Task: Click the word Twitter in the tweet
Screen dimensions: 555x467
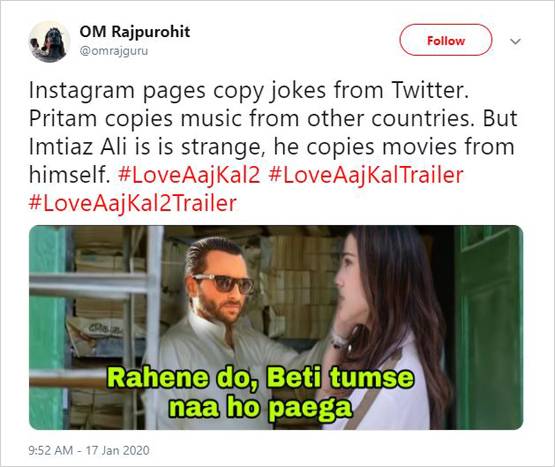Action: (x=430, y=90)
